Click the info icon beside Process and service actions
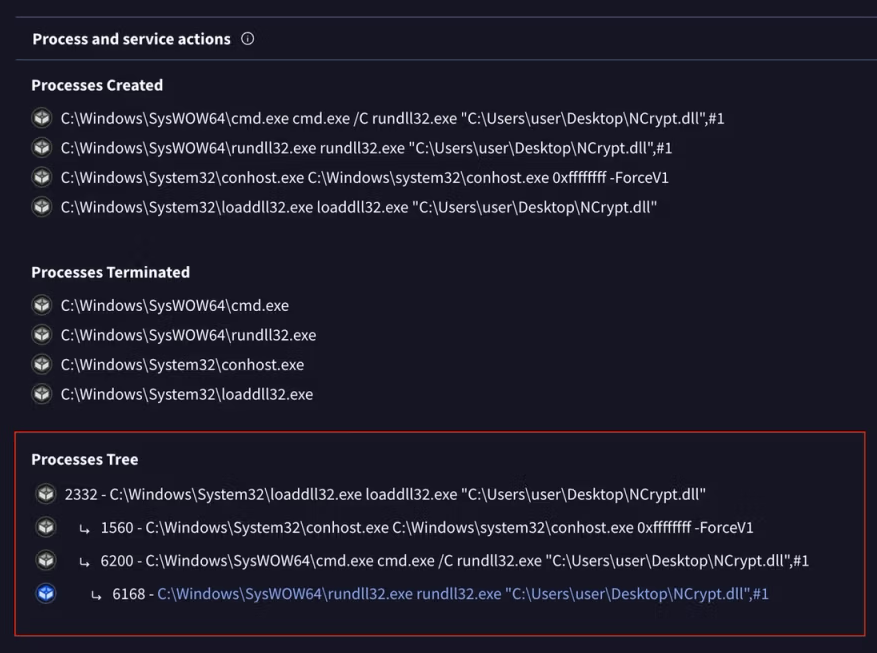The height and width of the screenshot is (653, 877). tap(247, 39)
